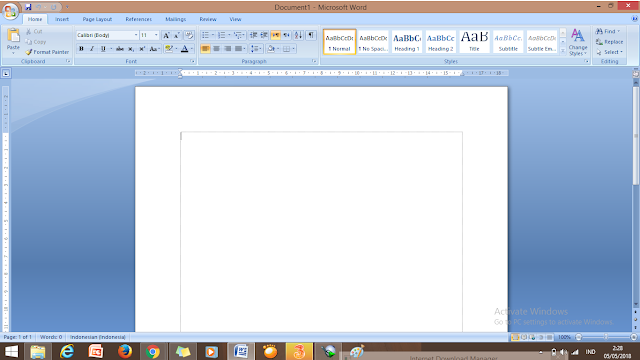Toggle bold formatting
The height and width of the screenshot is (360, 640).
[x=81, y=49]
